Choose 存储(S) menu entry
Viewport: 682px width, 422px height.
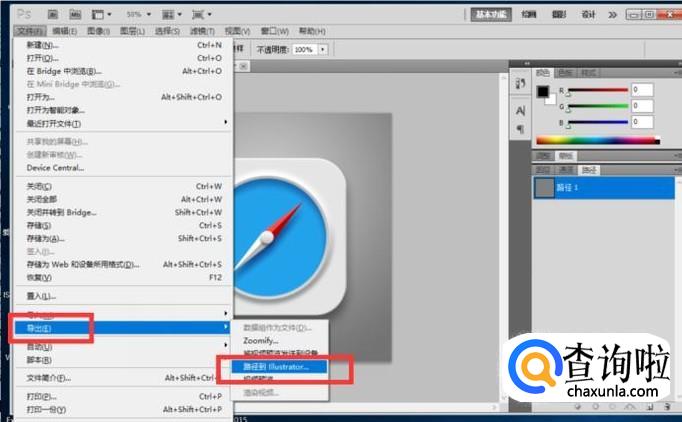[x=124, y=225]
